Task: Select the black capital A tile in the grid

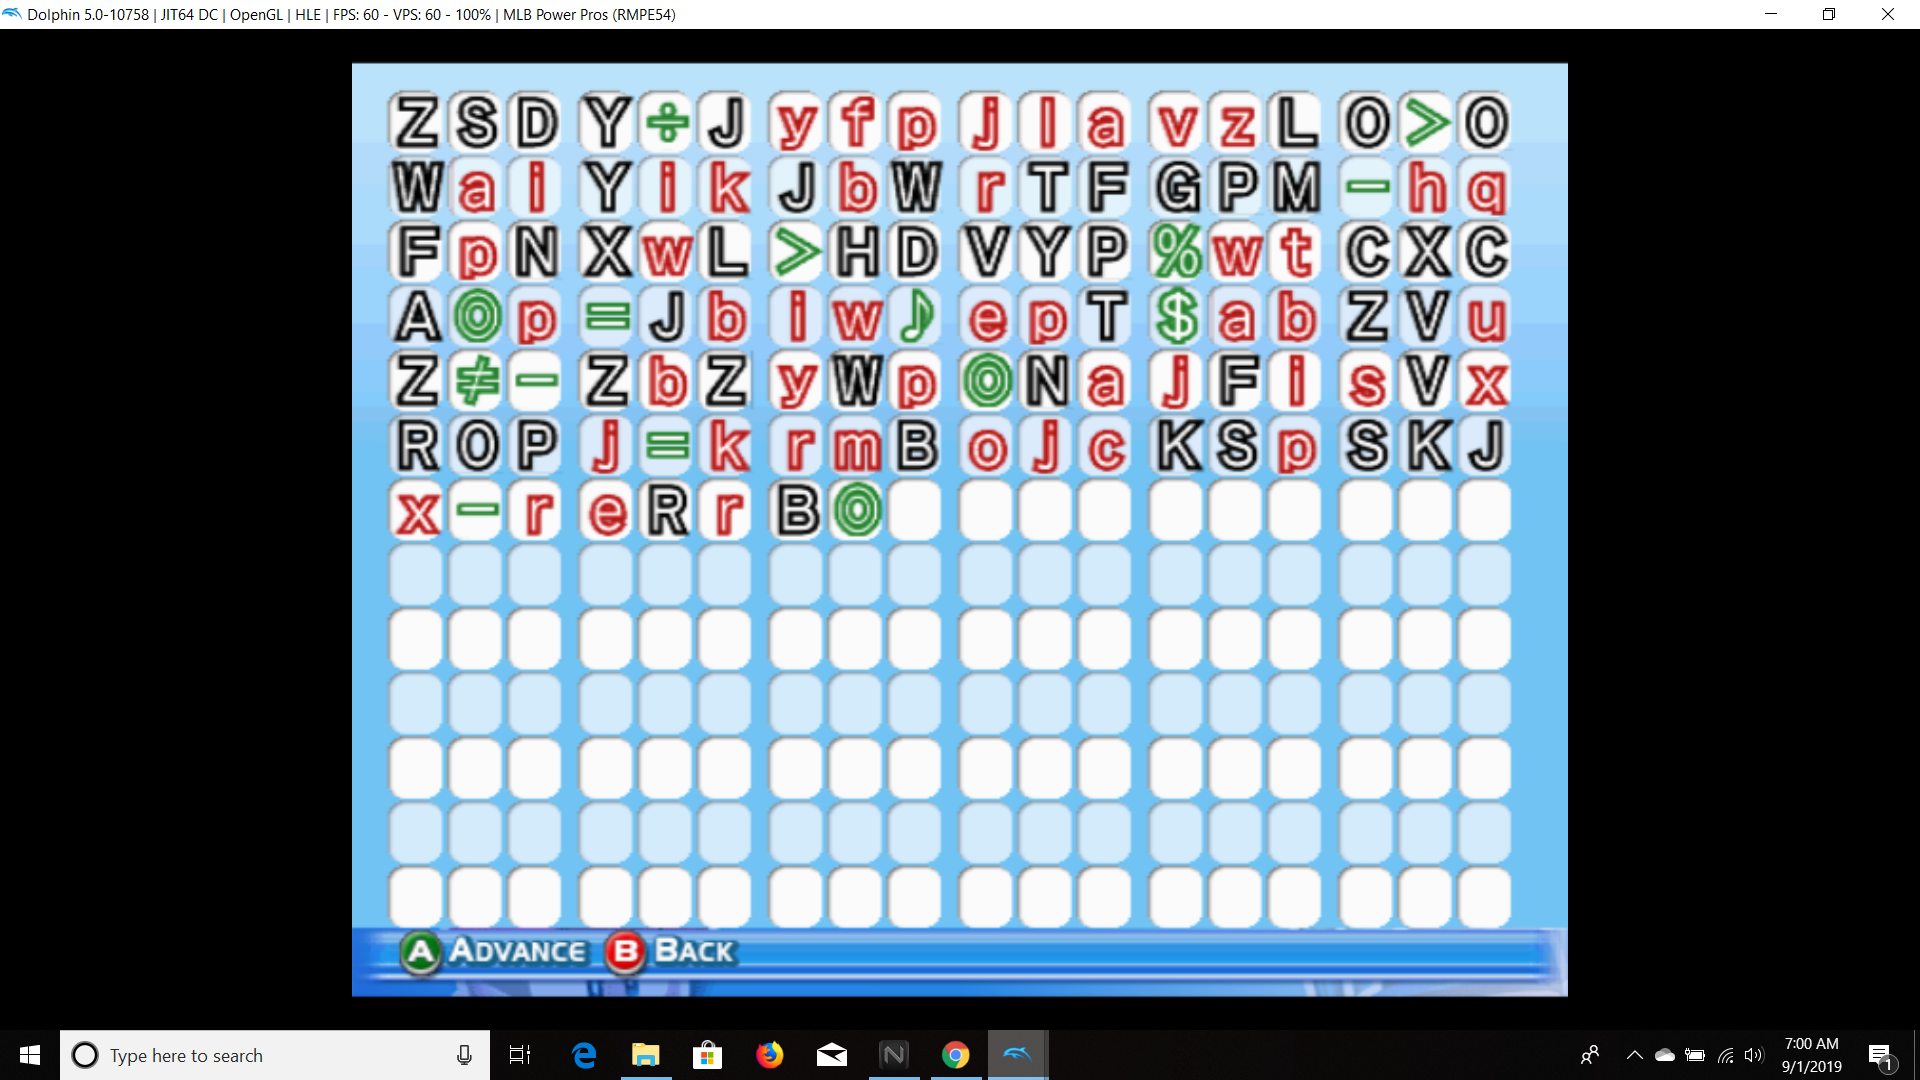Action: pyautogui.click(x=417, y=317)
